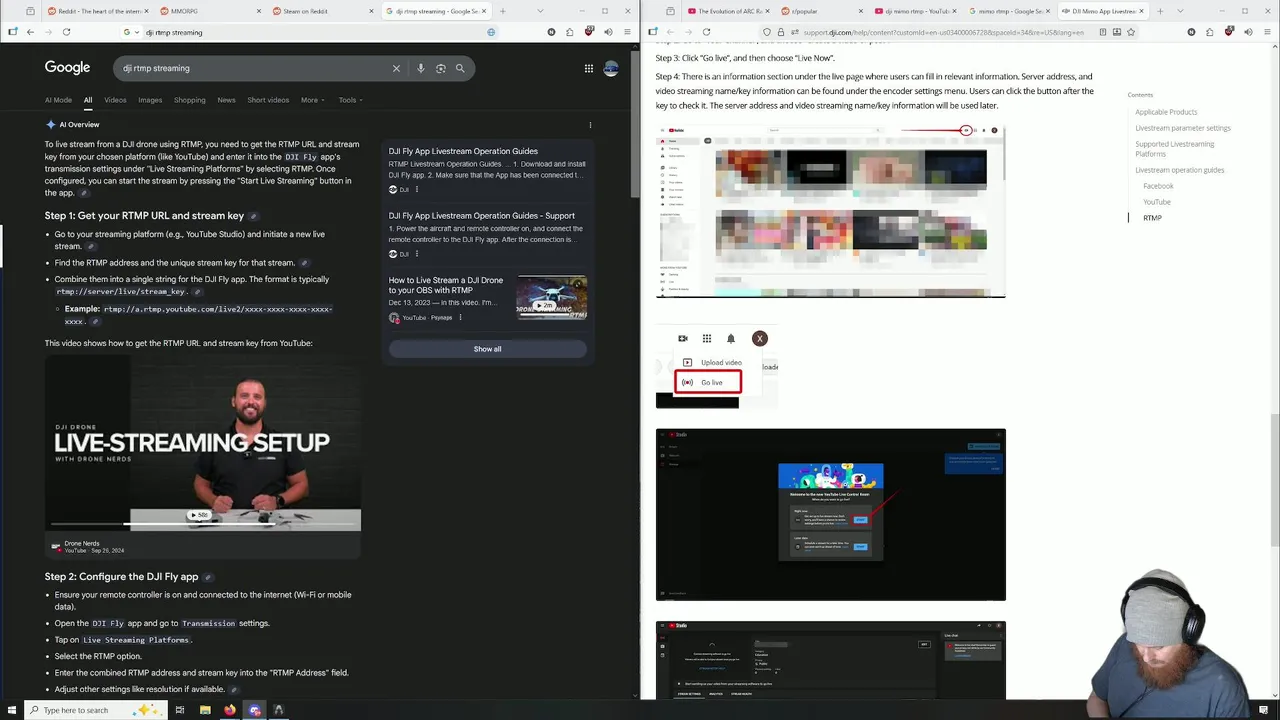Open Windows Start menu
This screenshot has width=1280, height=720.
(11, 710)
